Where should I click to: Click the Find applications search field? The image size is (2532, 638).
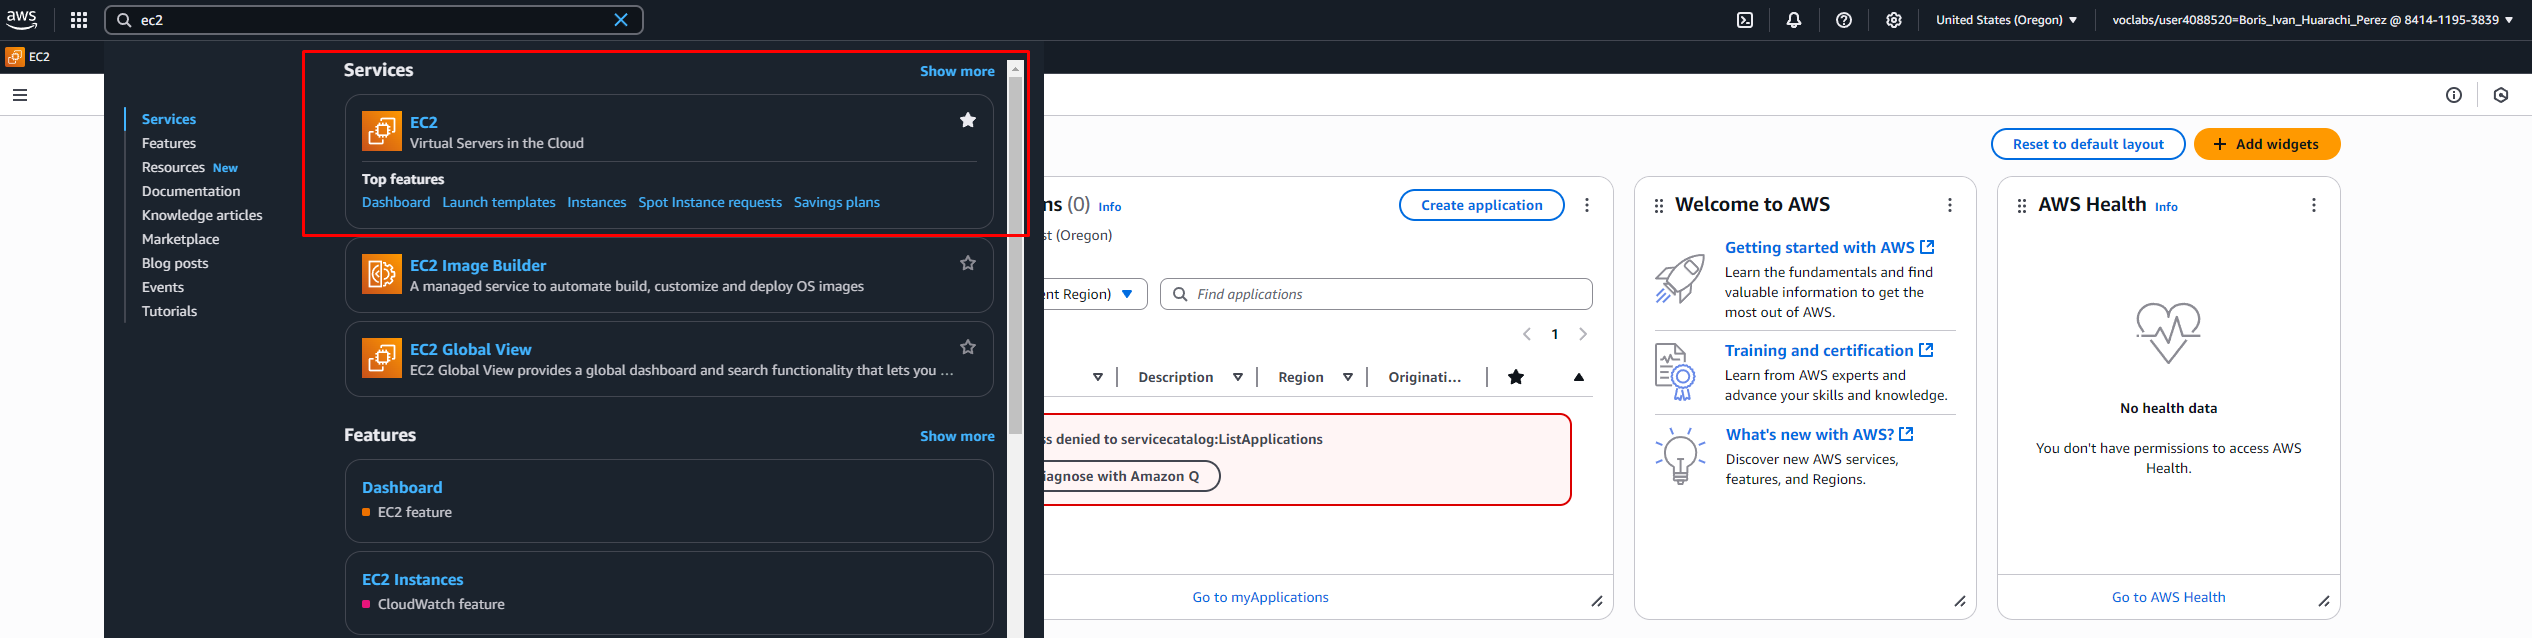[1376, 294]
